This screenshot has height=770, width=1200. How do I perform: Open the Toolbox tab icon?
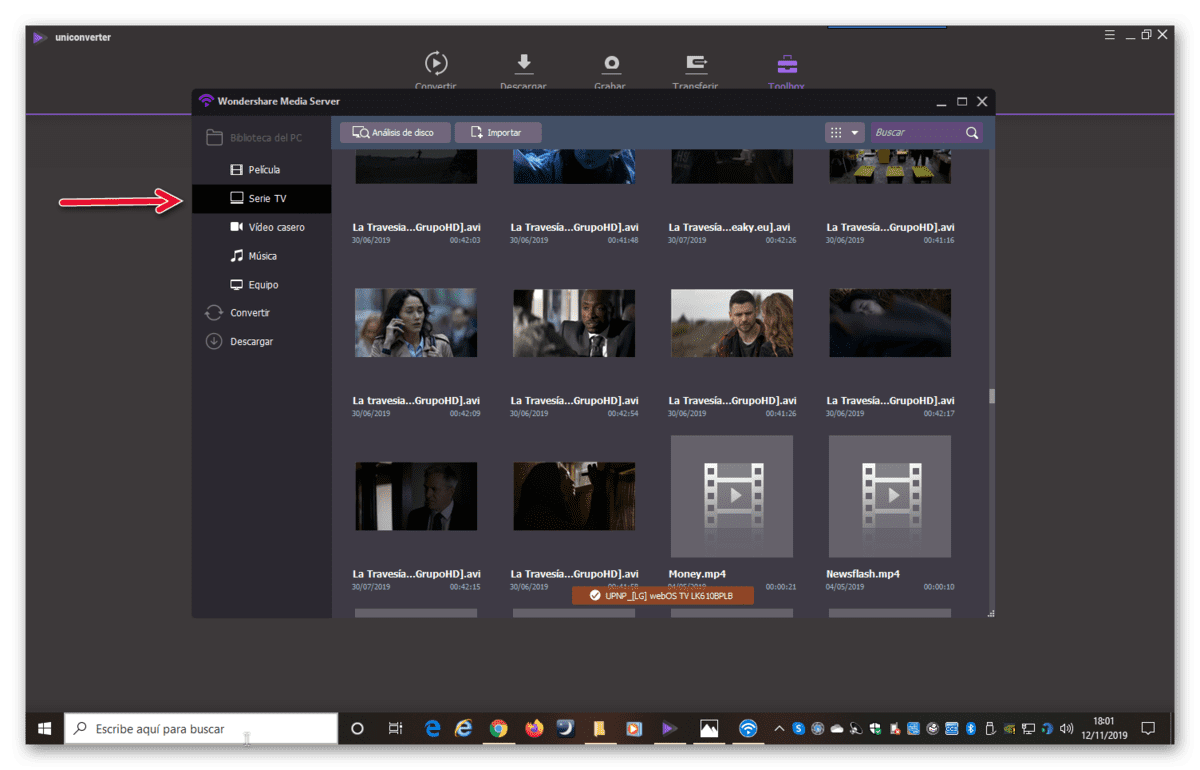pos(788,64)
